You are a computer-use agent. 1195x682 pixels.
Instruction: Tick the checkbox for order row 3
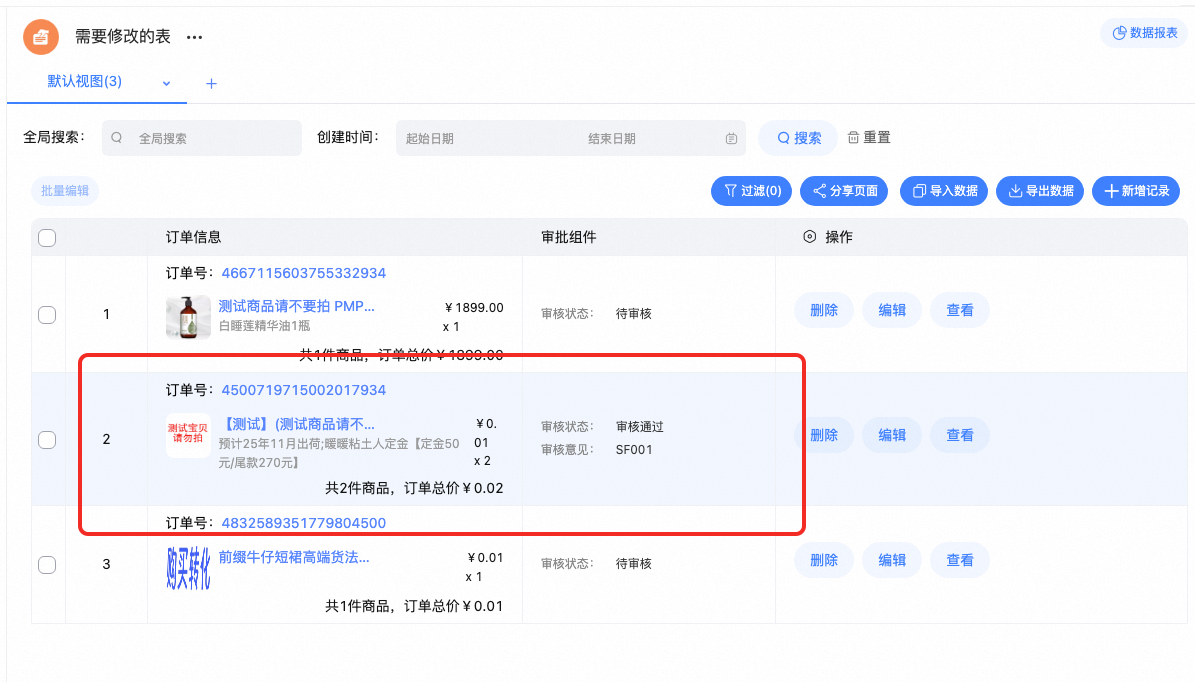(47, 565)
